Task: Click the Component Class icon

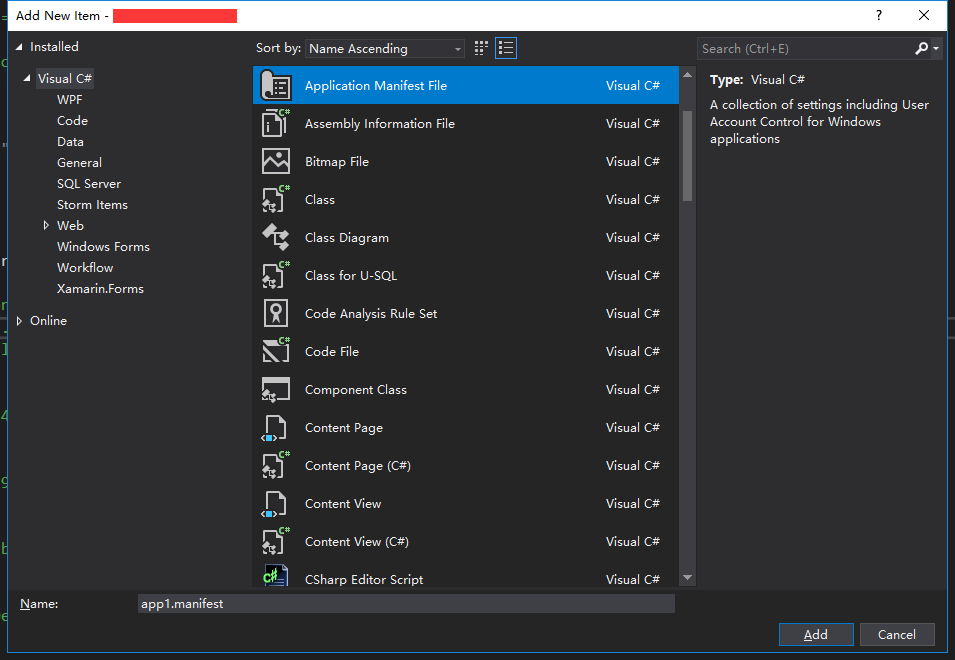Action: (276, 389)
